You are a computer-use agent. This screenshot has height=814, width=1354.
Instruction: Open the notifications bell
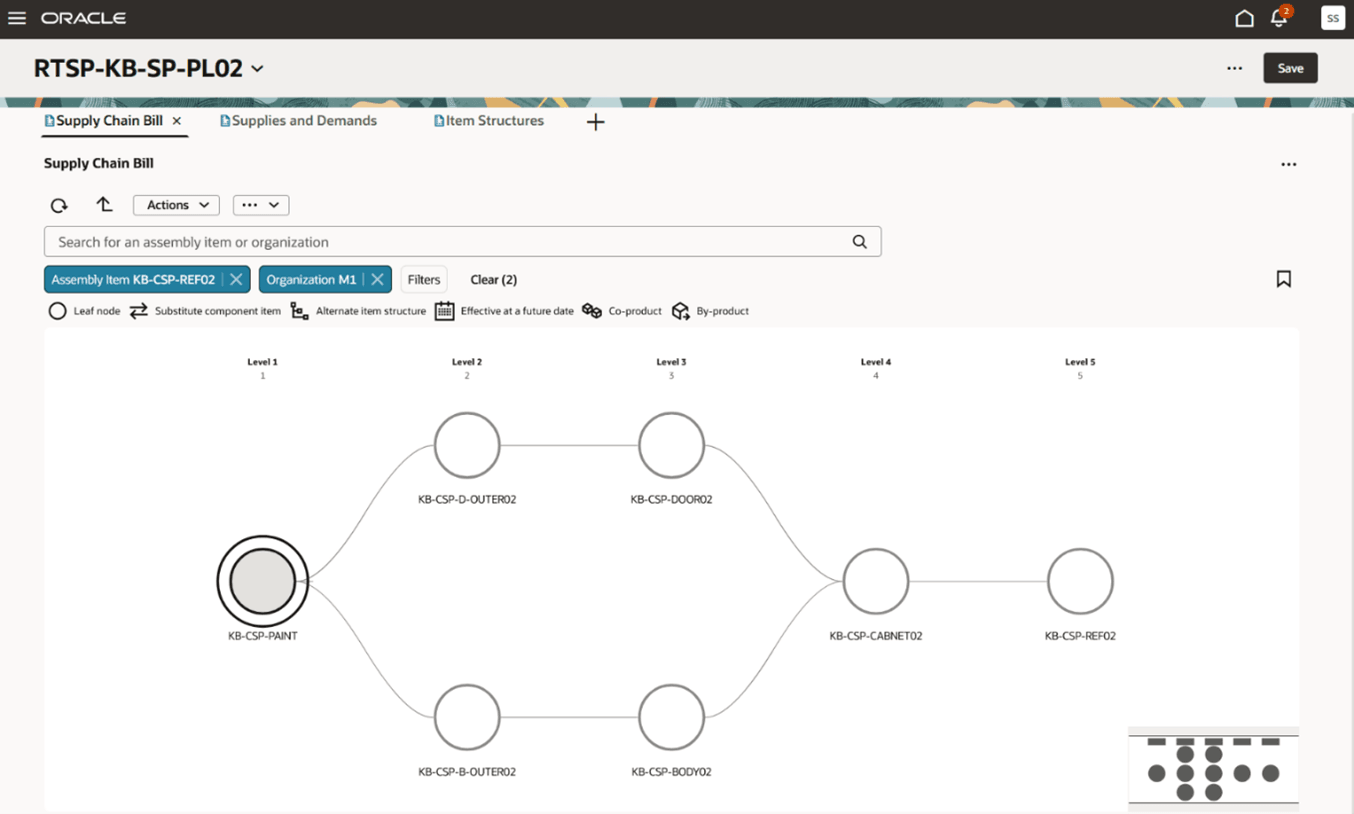pyautogui.click(x=1279, y=18)
